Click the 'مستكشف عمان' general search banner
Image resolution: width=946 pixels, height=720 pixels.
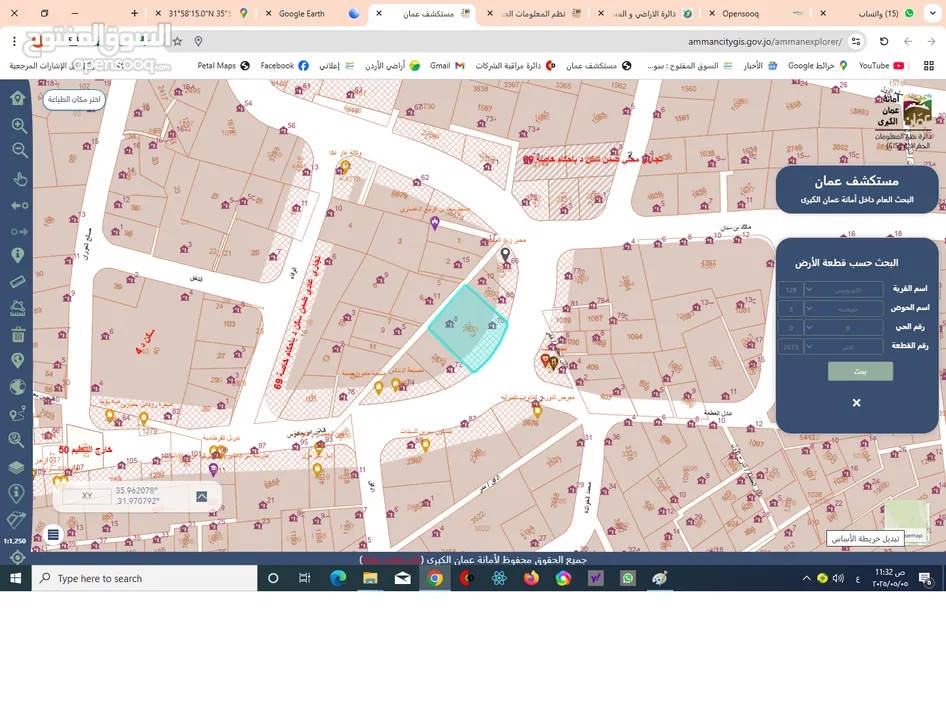point(857,189)
